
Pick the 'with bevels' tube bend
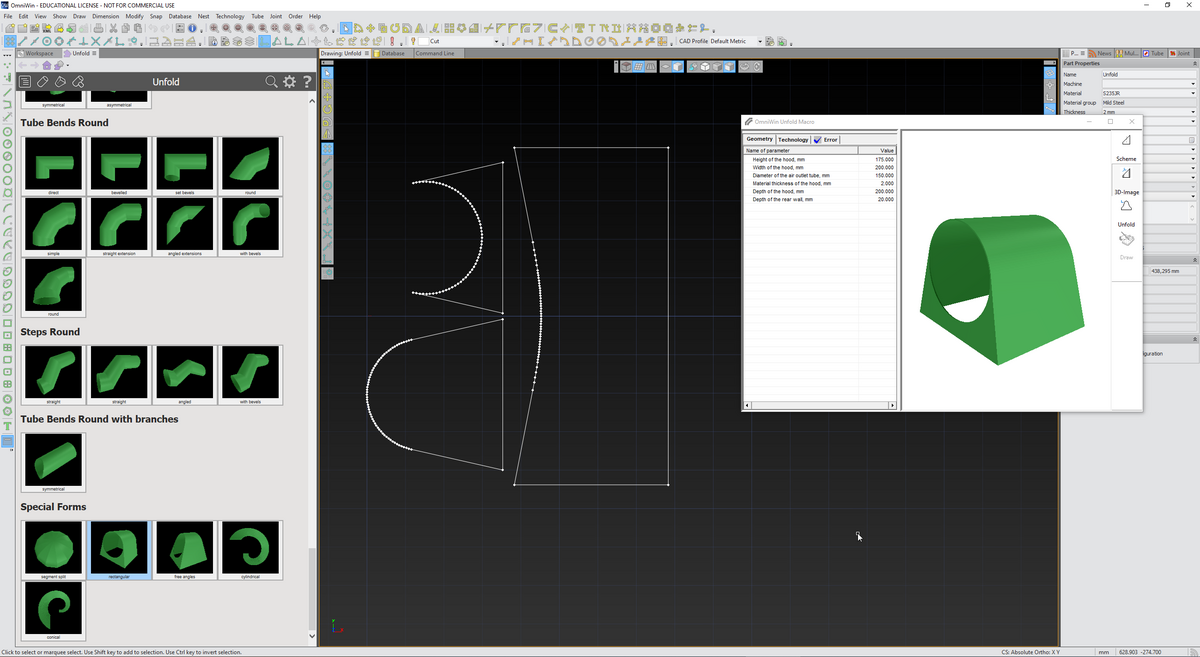(x=250, y=227)
